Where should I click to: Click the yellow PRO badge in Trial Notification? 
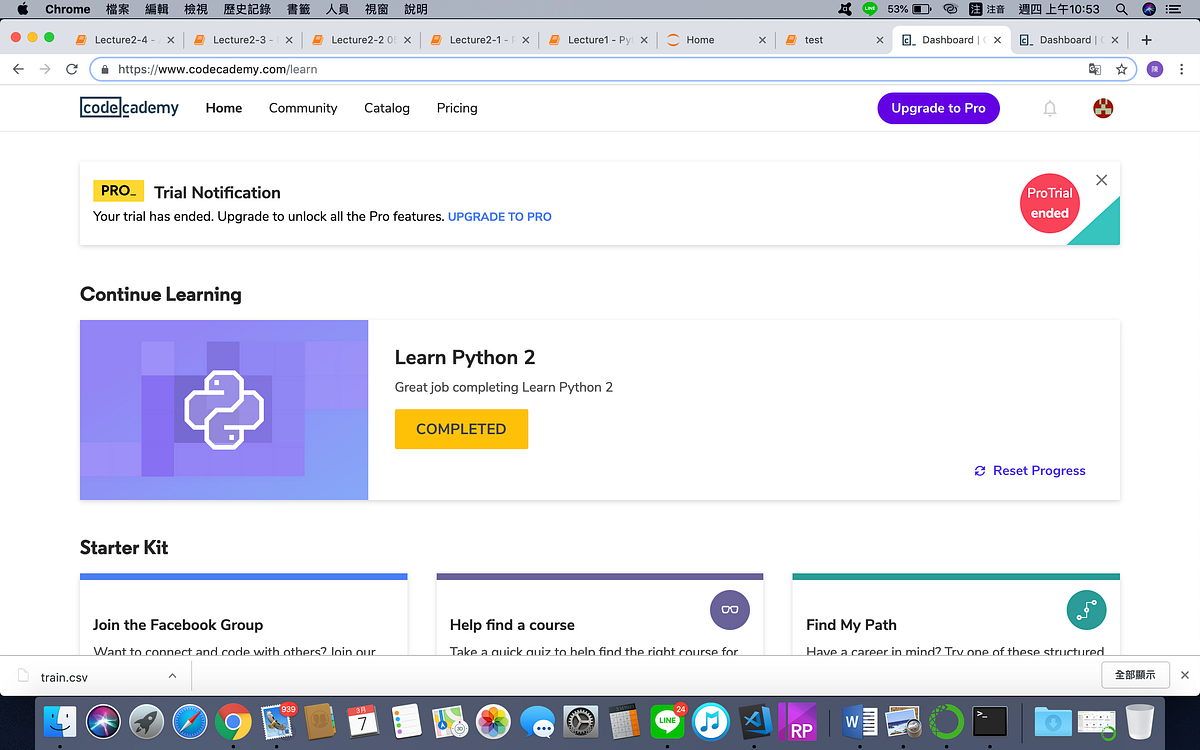[x=118, y=190]
